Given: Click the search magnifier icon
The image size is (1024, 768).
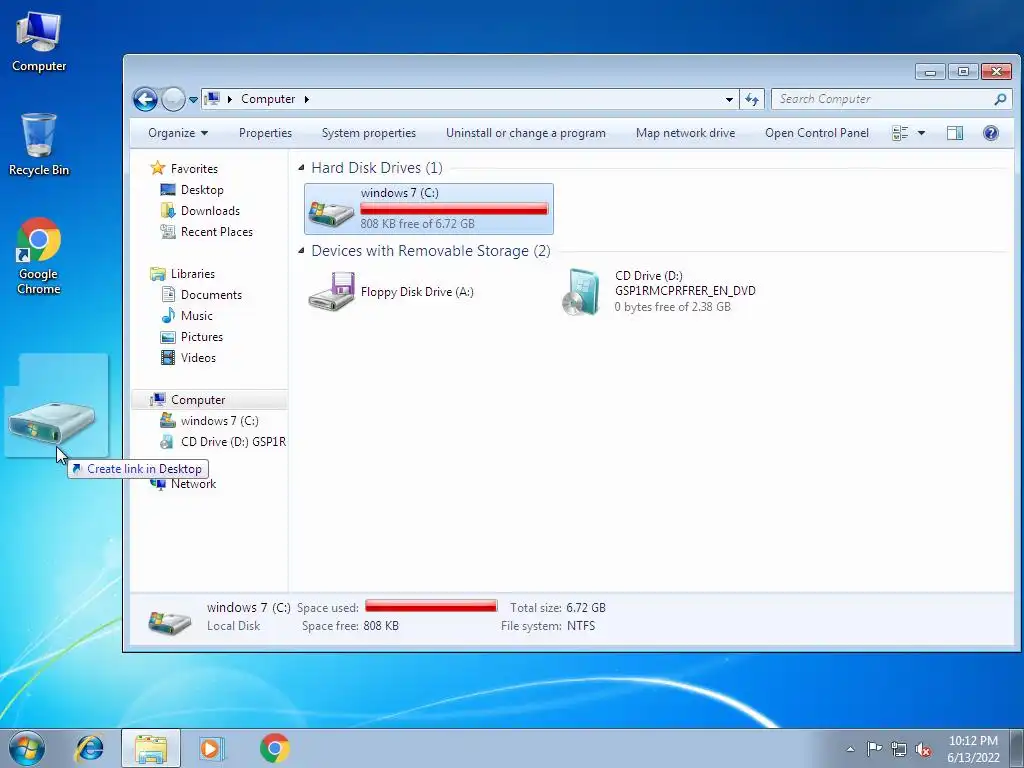Looking at the screenshot, I should 1000,99.
